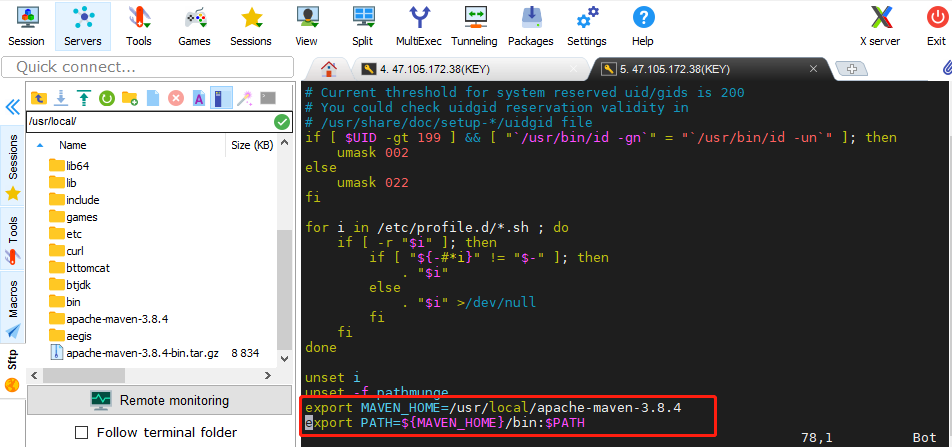Click red delete icon in SFTP toolbar
The width and height of the screenshot is (952, 447).
[176, 98]
